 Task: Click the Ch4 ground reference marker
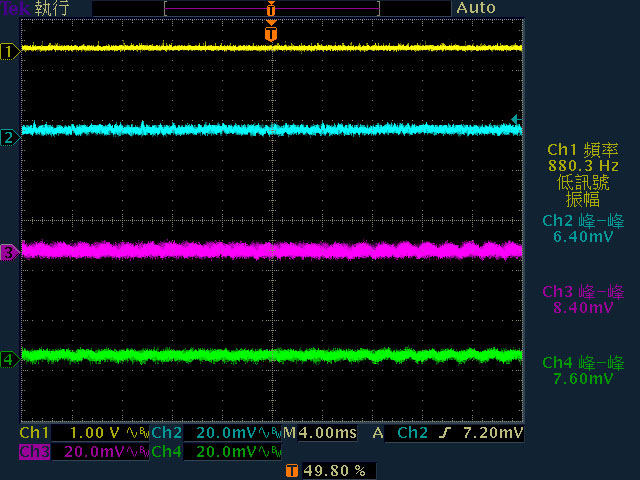coord(10,360)
